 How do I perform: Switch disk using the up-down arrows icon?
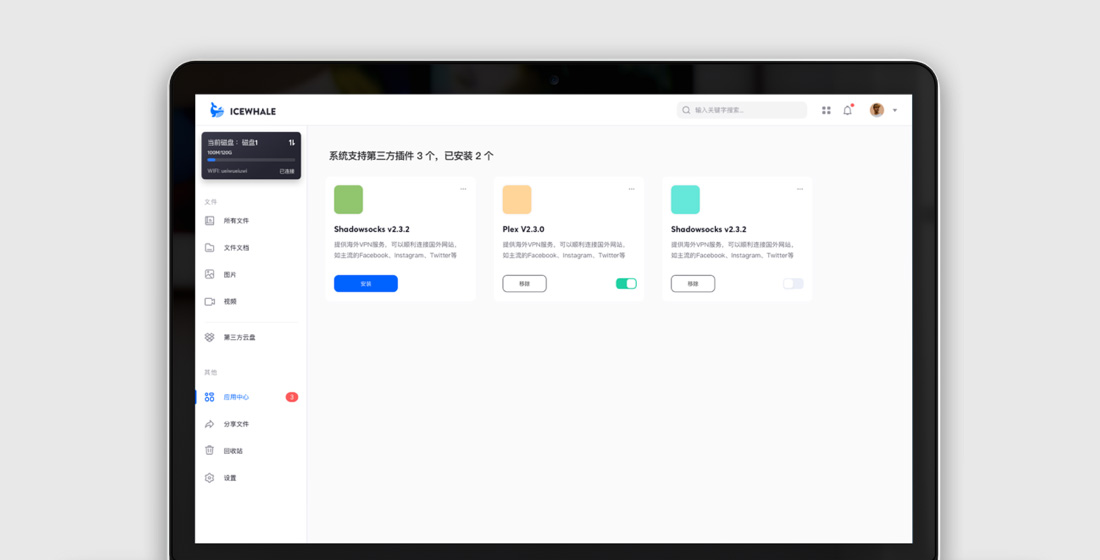tap(291, 142)
